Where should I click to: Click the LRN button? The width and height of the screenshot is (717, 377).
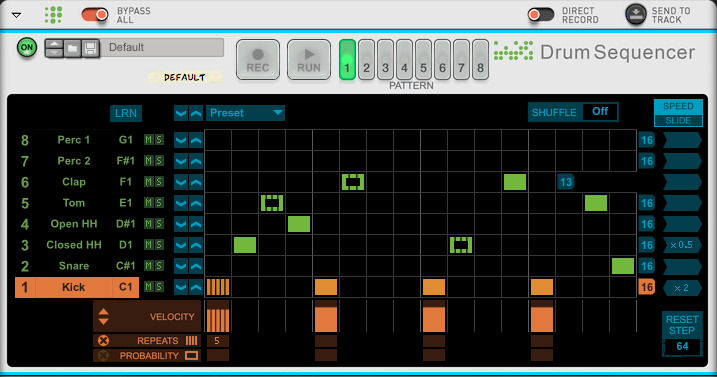tap(126, 113)
